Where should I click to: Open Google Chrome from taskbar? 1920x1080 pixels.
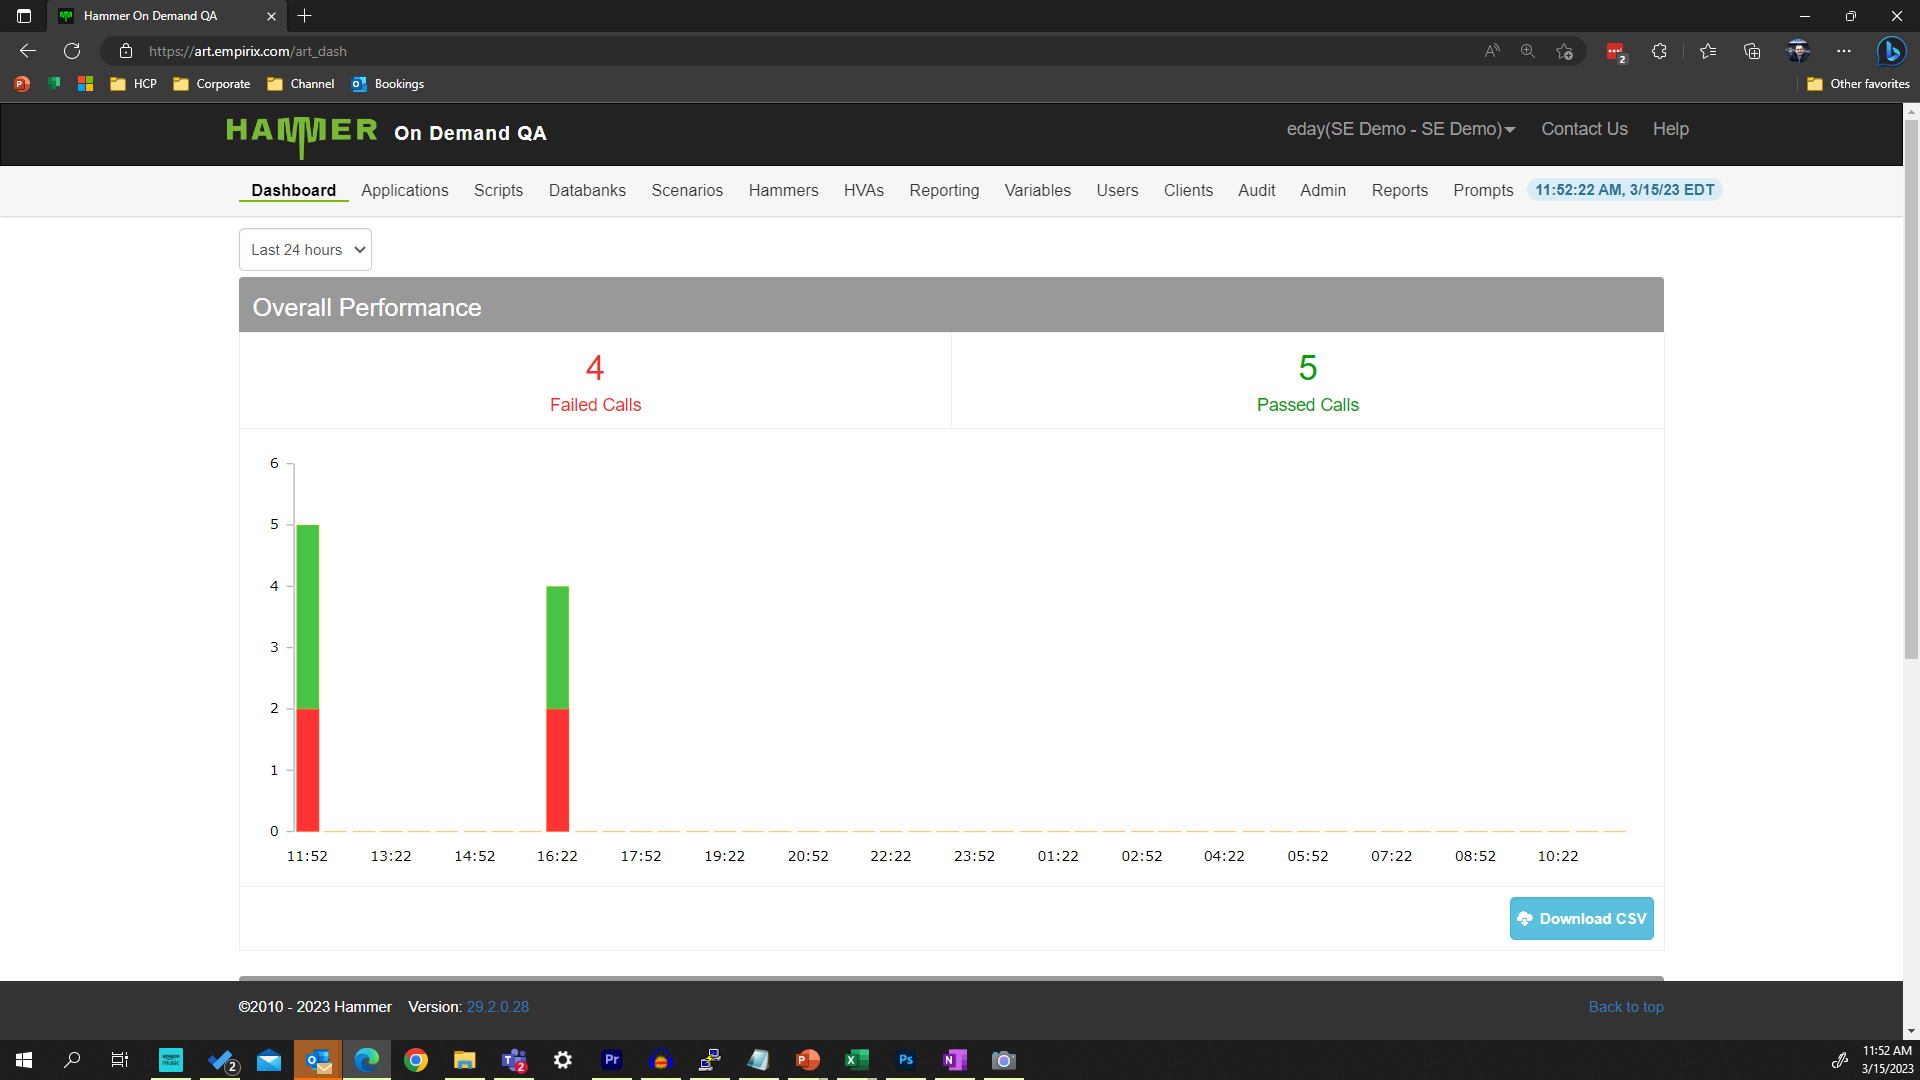tap(416, 1060)
